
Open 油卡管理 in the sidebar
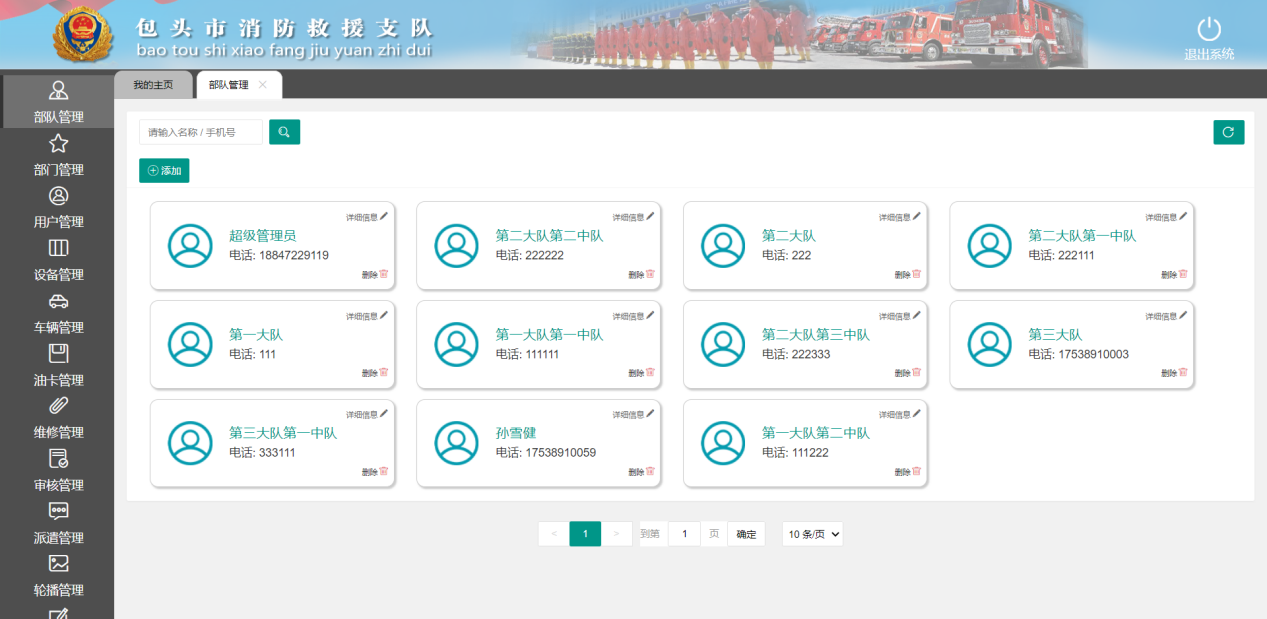(58, 366)
